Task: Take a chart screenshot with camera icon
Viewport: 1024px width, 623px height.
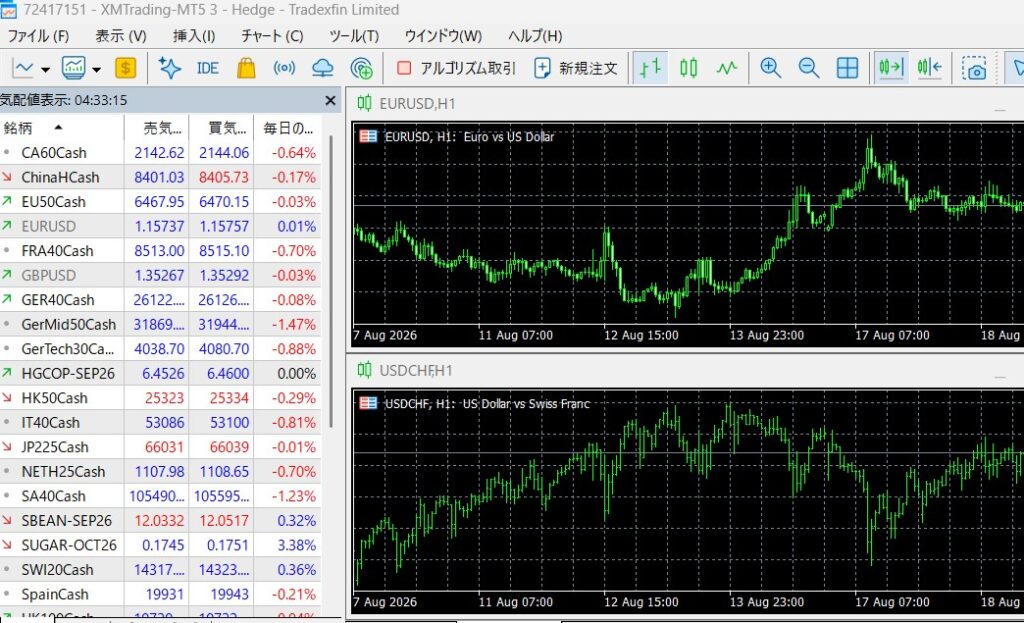Action: coord(974,68)
